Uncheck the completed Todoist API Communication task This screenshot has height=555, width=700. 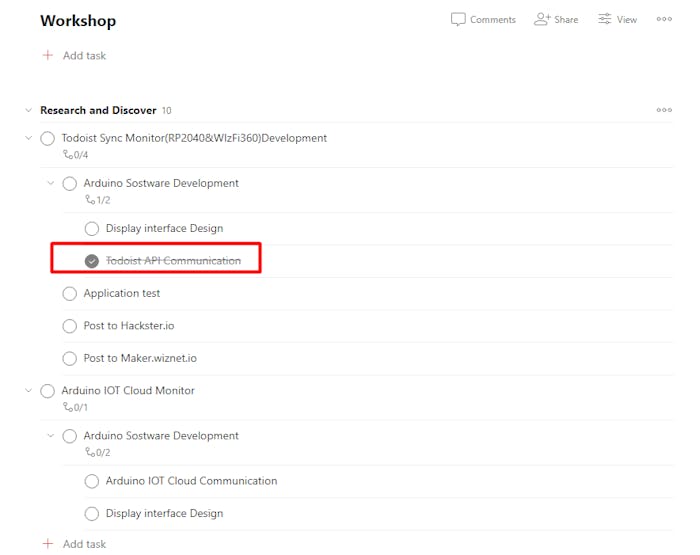(92, 261)
